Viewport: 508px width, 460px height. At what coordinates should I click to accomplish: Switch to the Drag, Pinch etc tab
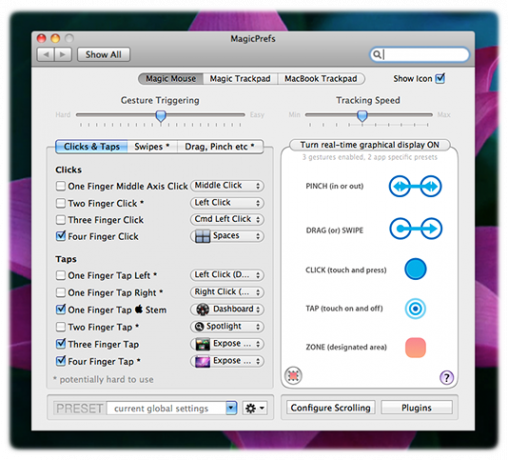220,147
